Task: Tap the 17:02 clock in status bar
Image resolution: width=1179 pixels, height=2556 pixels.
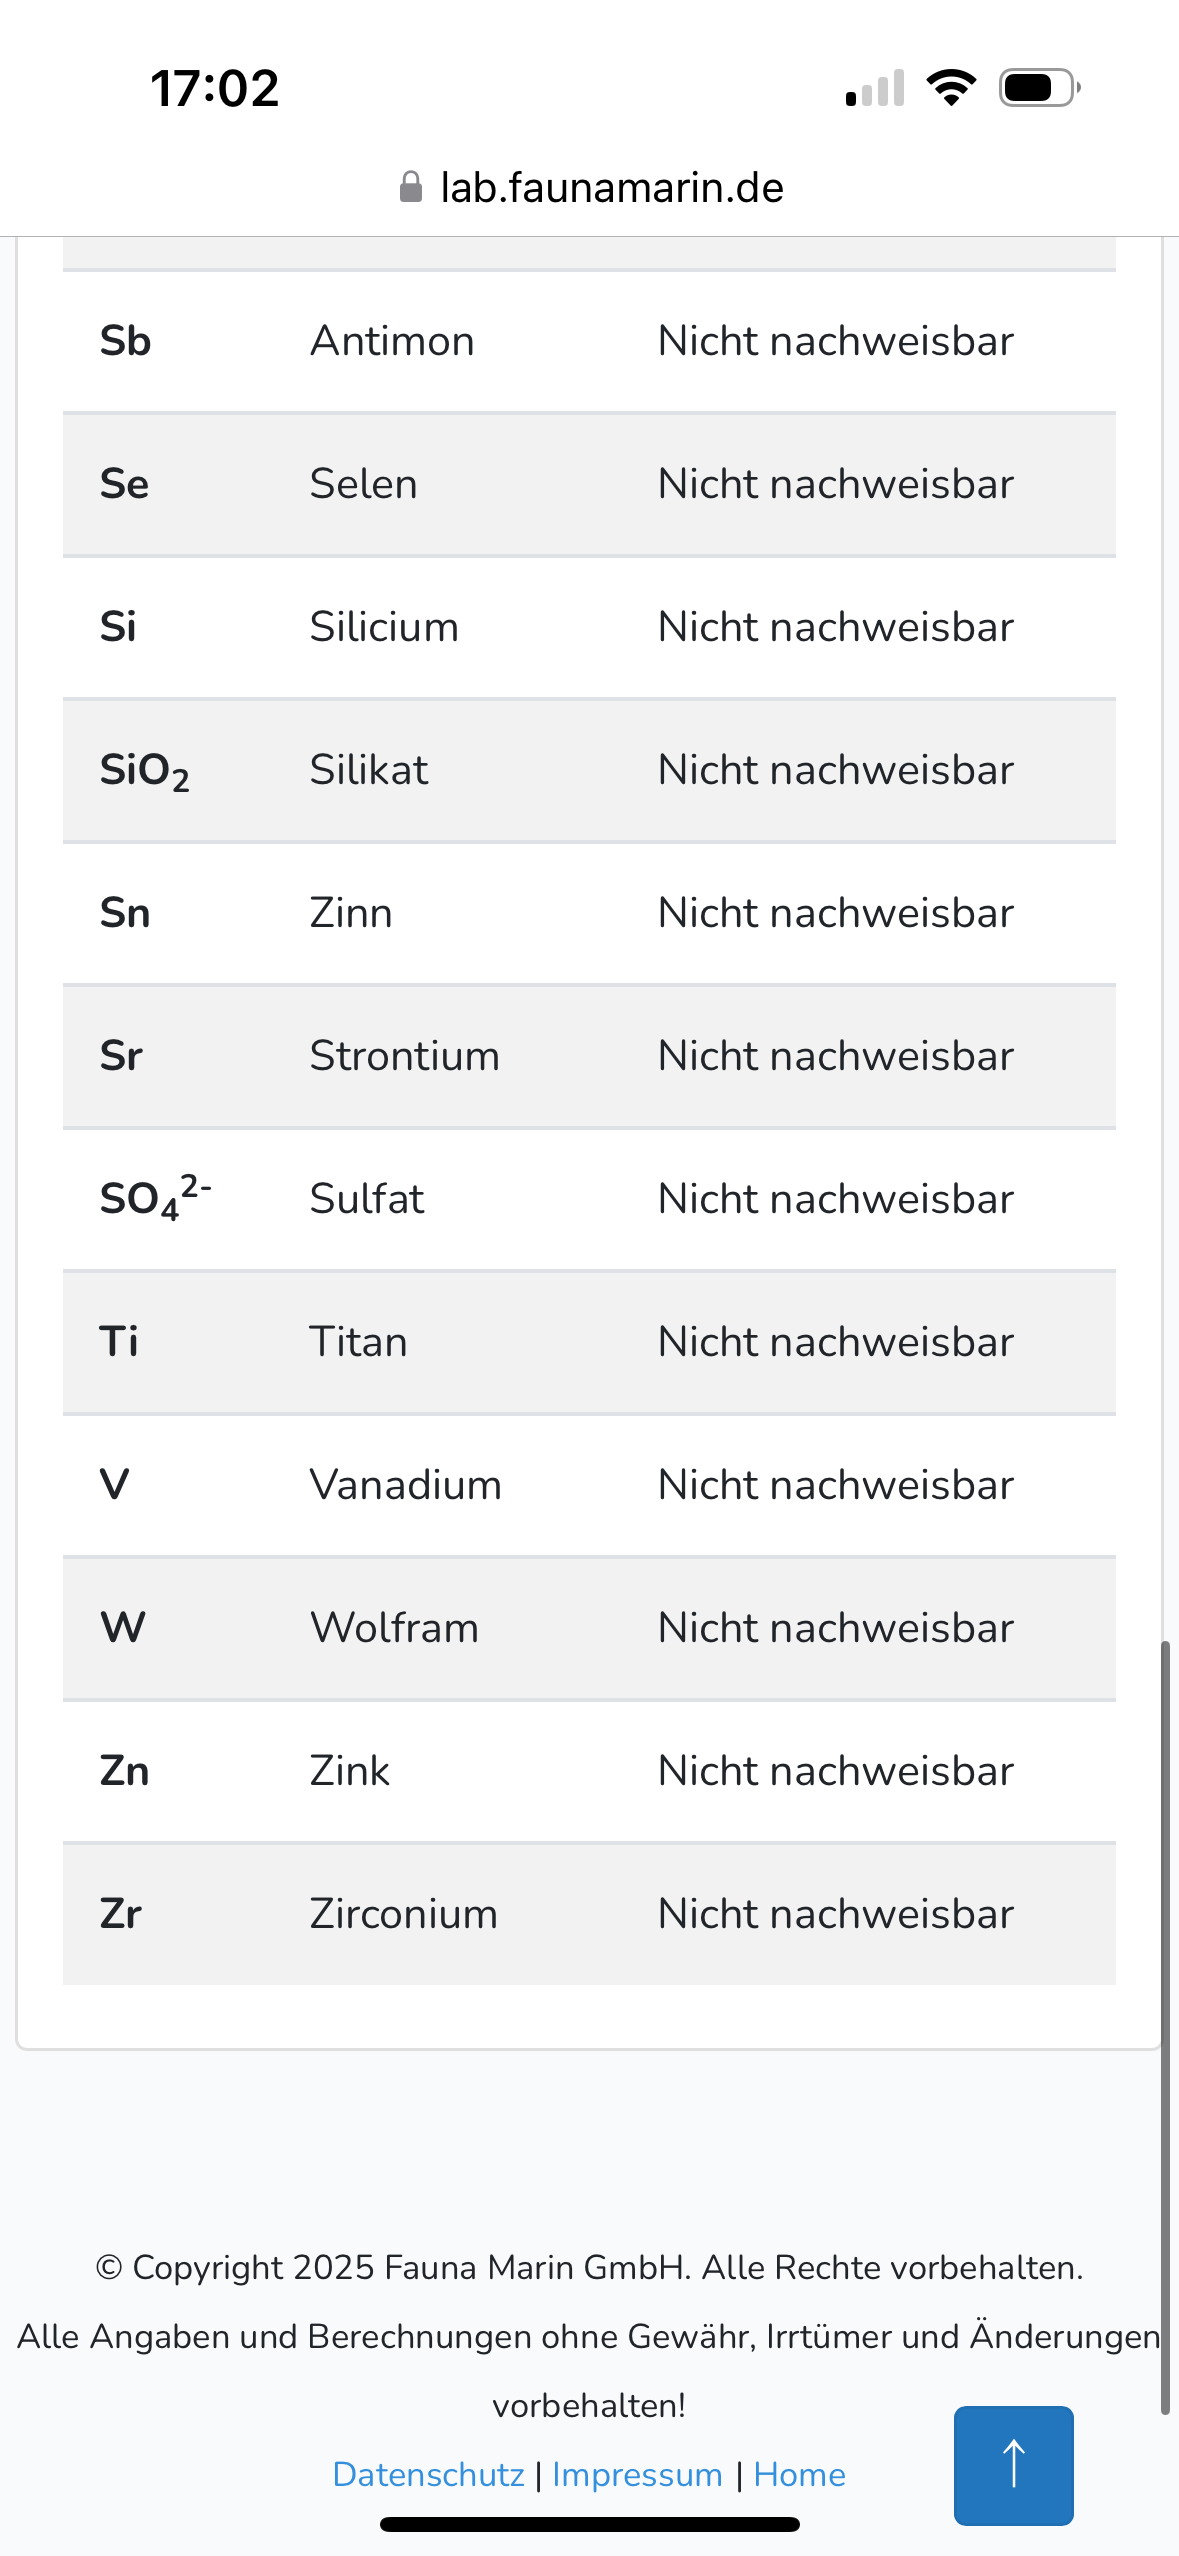Action: (x=215, y=88)
